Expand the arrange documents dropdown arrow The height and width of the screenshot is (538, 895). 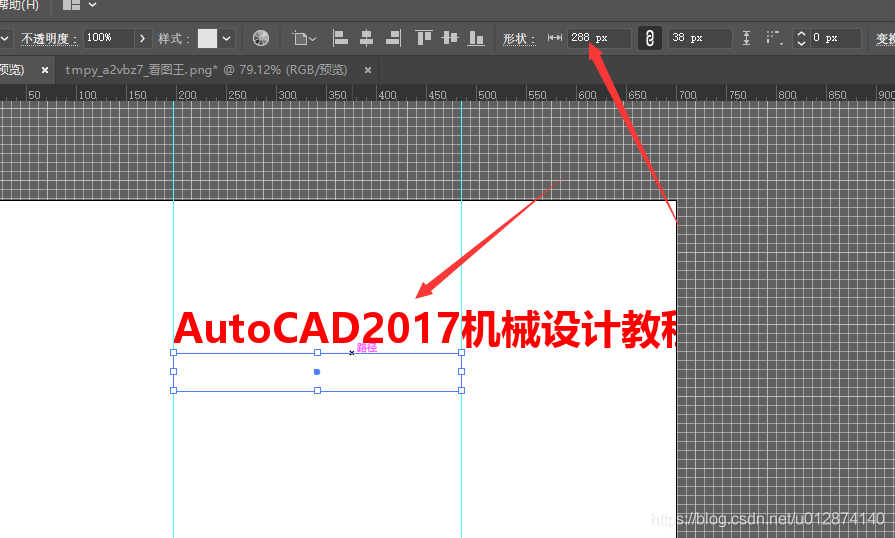coord(92,5)
